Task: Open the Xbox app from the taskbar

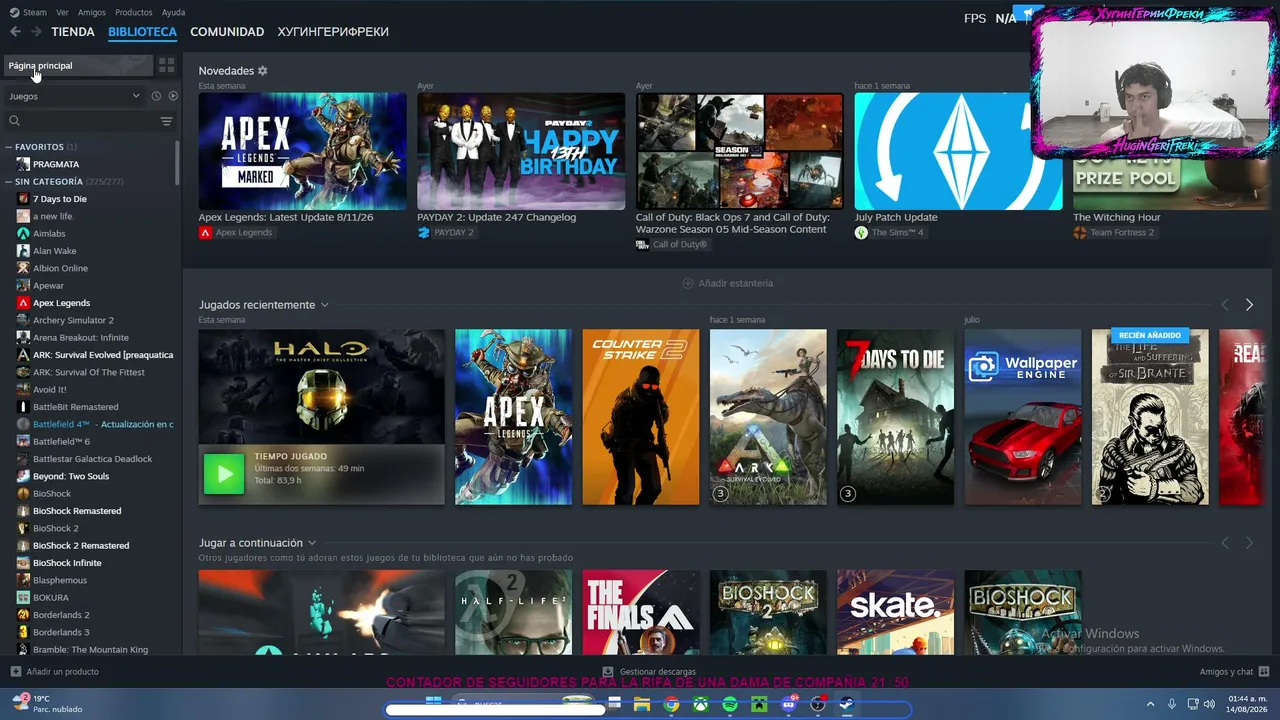Action: point(701,705)
